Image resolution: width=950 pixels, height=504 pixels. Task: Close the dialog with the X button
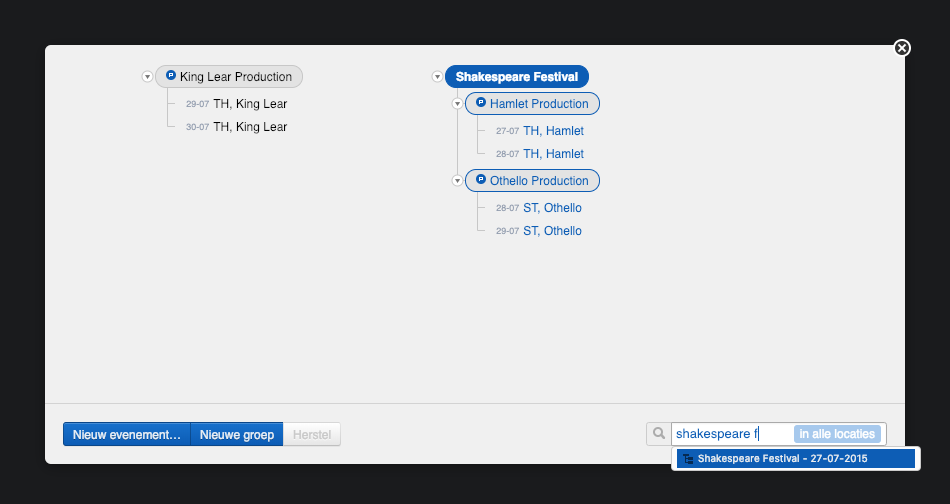click(x=902, y=48)
